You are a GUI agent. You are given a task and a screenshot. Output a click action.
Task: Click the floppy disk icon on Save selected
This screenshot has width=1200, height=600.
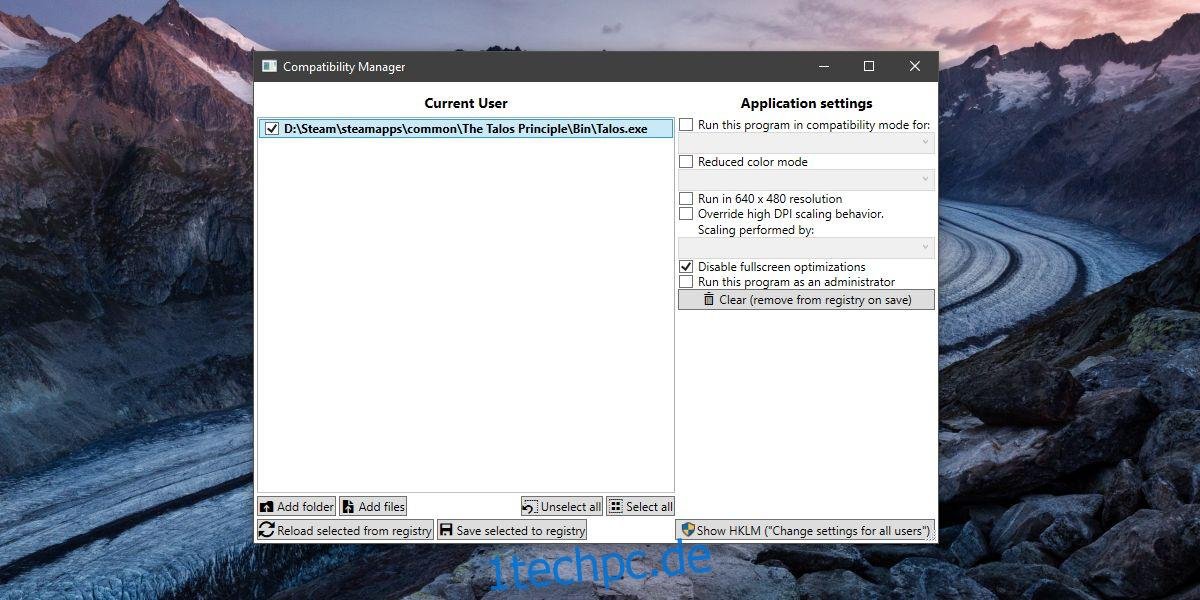tap(446, 530)
